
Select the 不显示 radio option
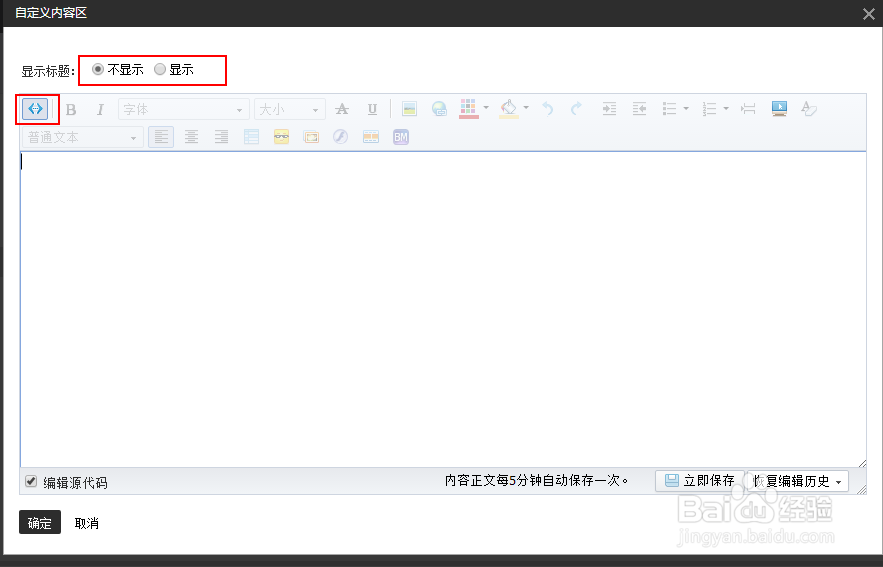[98, 69]
